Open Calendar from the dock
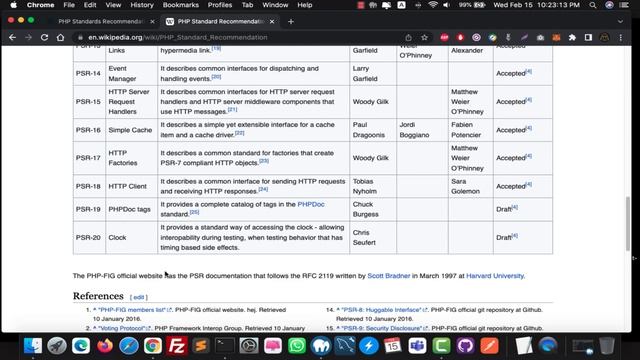 393,346
